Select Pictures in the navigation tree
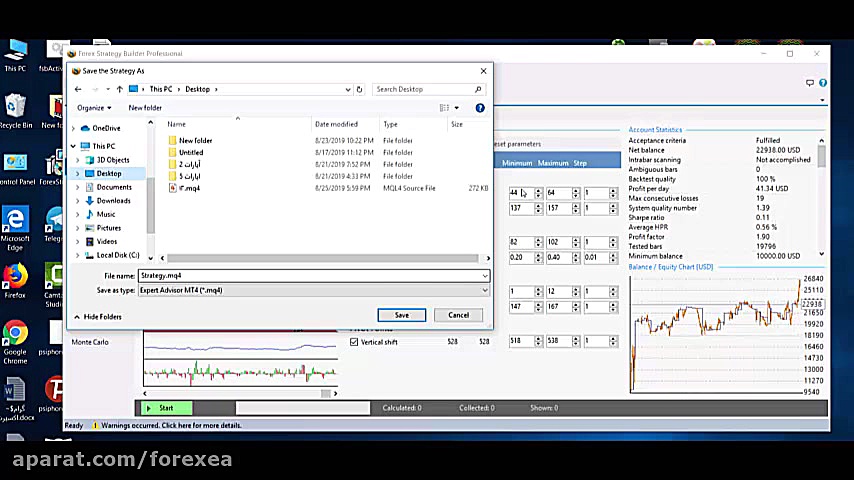Screen dimensions: 854x480 click(103, 228)
